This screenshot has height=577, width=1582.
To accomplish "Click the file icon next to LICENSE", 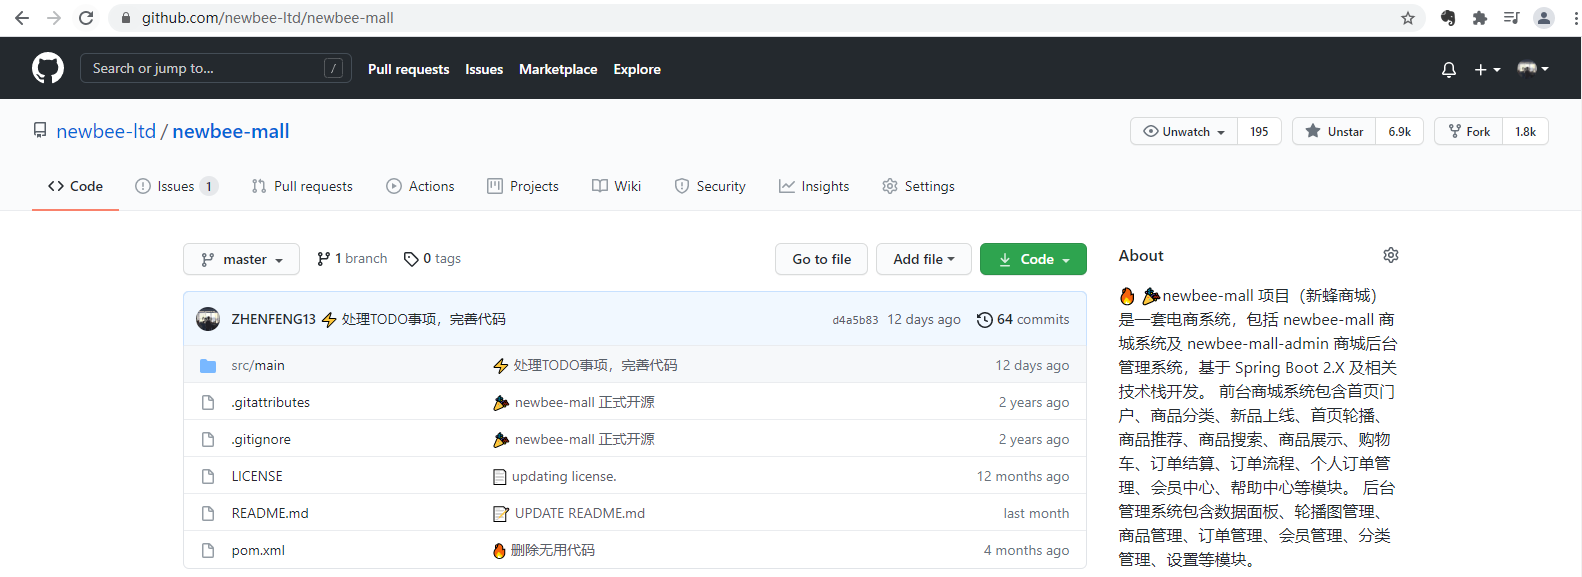I will pyautogui.click(x=208, y=476).
